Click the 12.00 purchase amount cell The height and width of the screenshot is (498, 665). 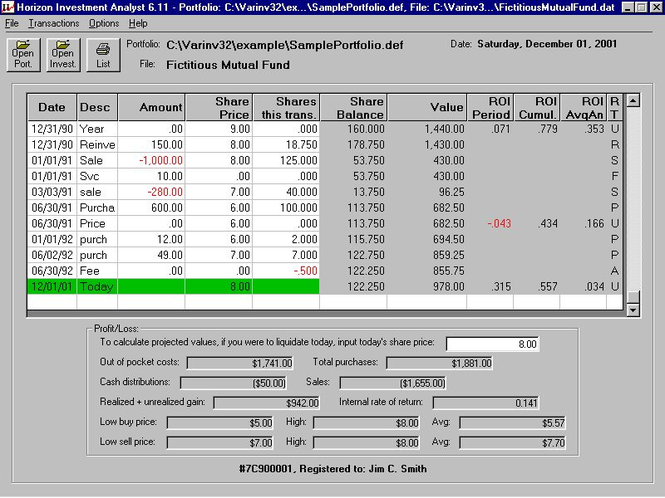coord(151,240)
